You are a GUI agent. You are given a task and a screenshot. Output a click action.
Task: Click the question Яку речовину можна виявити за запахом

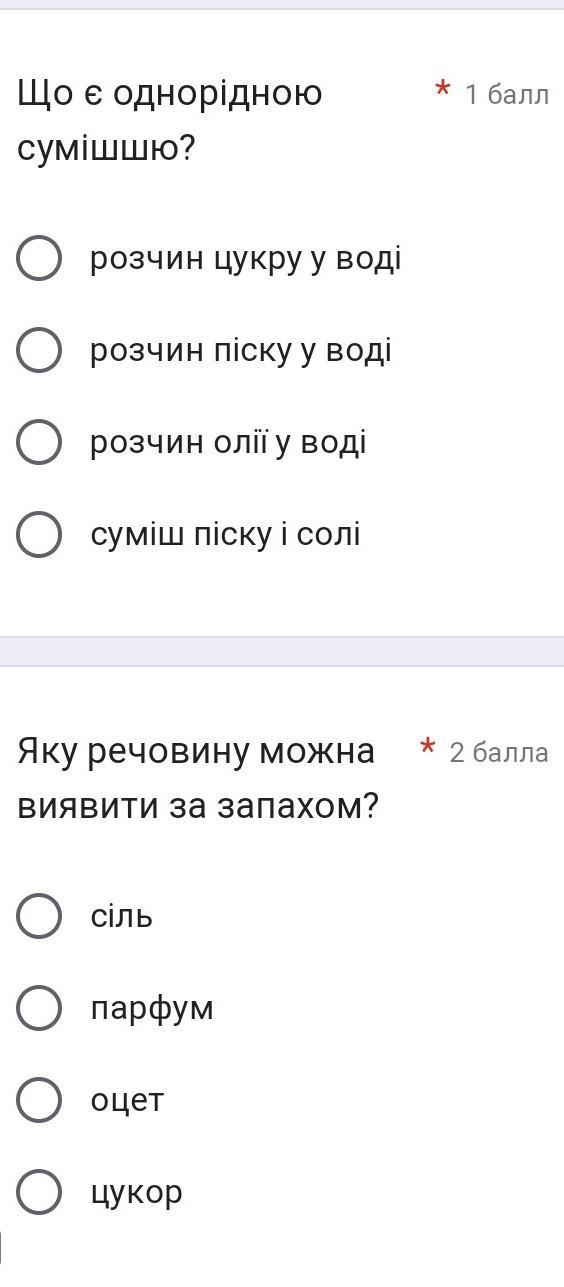(x=198, y=778)
